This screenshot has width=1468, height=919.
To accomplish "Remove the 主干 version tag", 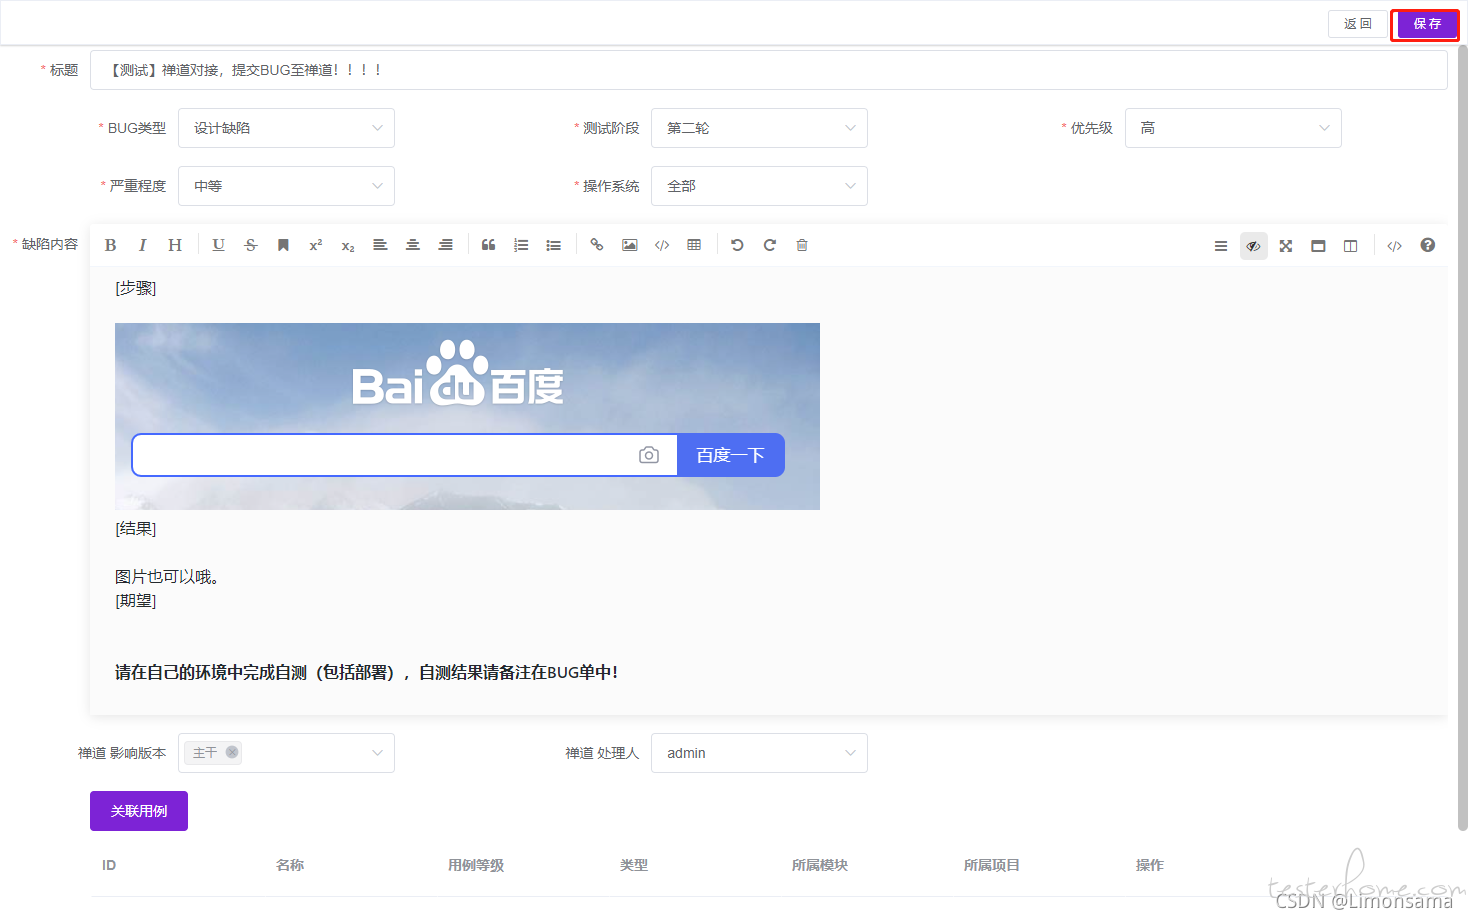I will (232, 752).
